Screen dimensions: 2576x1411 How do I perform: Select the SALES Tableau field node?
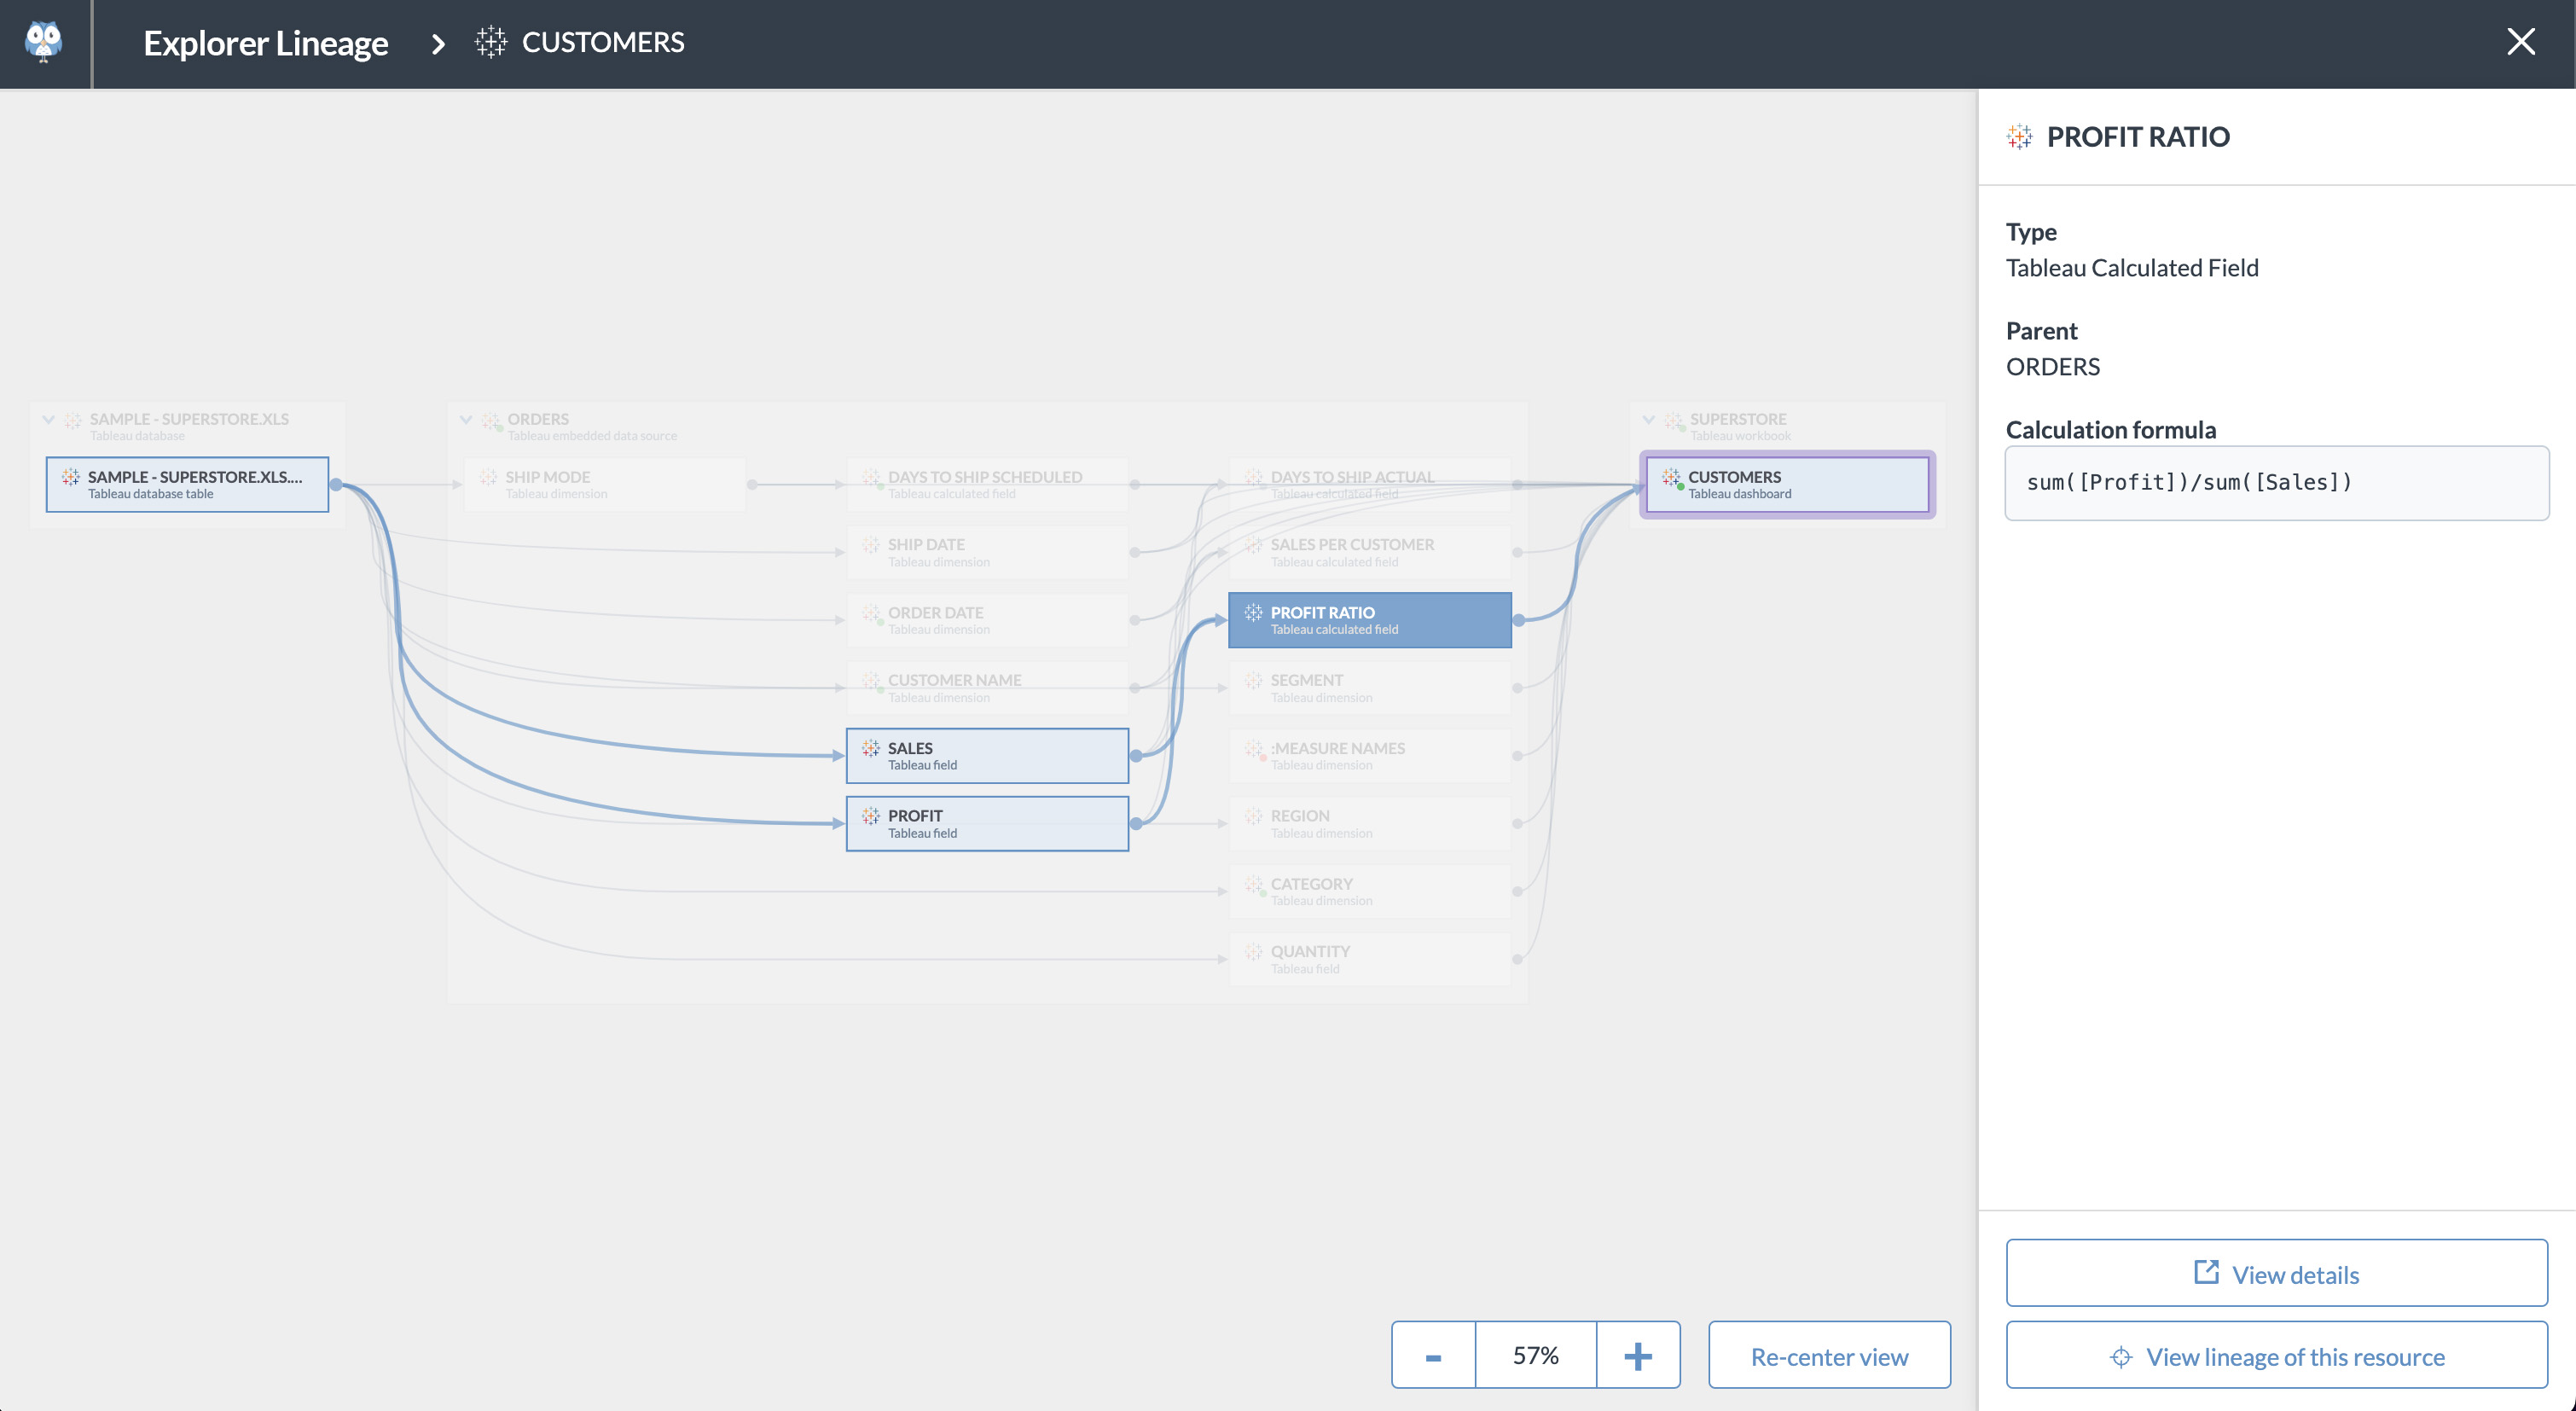[987, 756]
